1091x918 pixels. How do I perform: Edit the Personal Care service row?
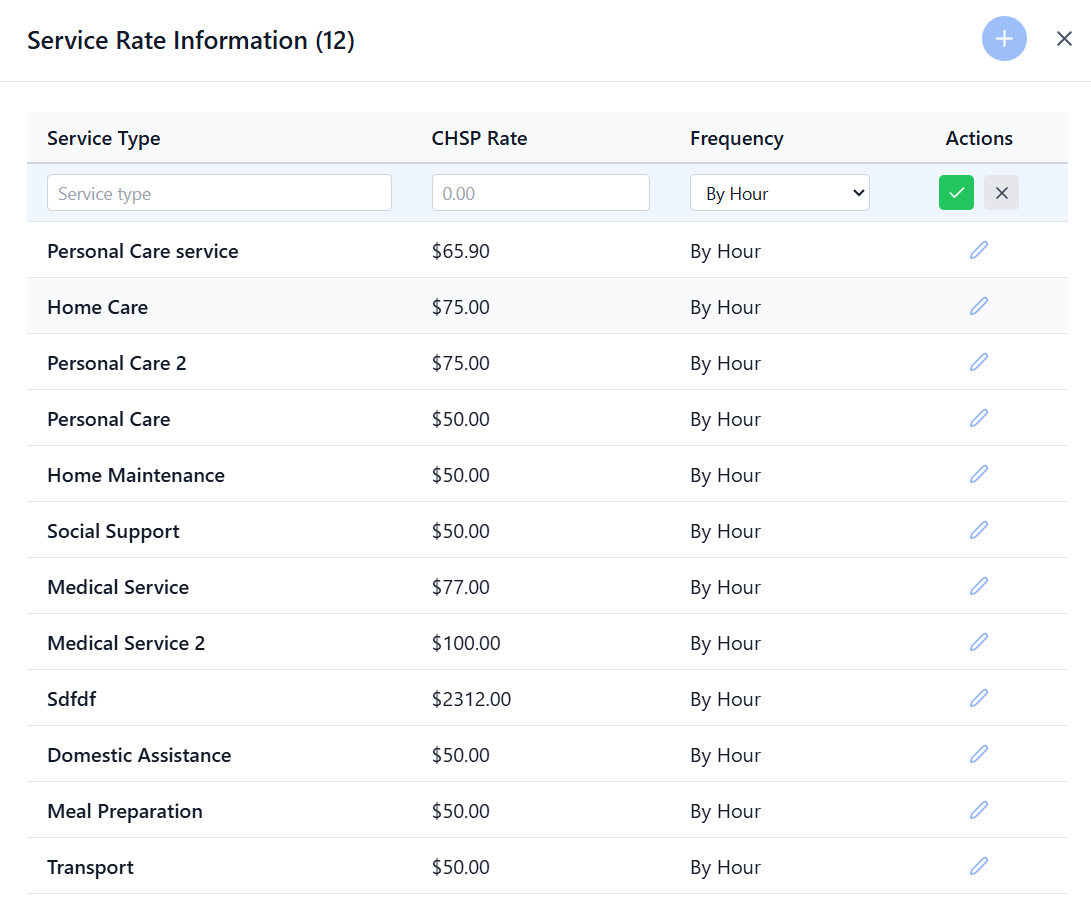pos(978,250)
